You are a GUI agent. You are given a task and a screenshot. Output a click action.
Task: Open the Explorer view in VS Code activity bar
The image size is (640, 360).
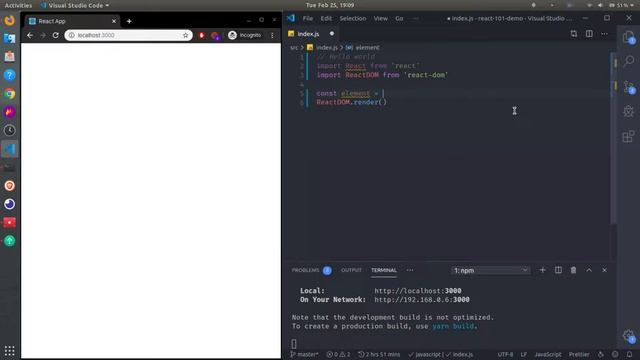[629, 38]
